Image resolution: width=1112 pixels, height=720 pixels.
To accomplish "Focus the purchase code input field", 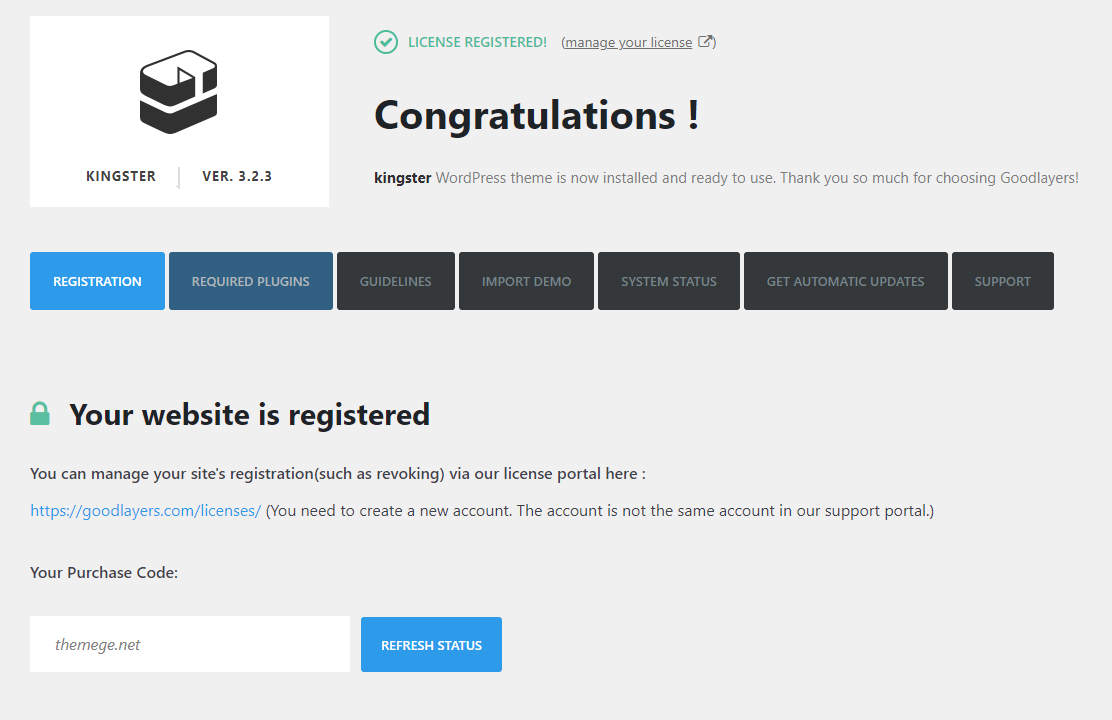I will pos(190,644).
